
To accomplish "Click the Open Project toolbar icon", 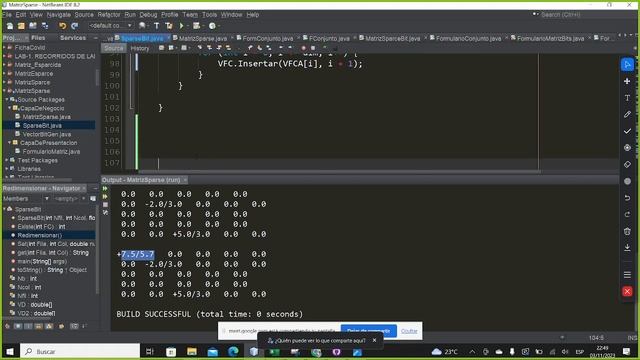I will (33, 26).
